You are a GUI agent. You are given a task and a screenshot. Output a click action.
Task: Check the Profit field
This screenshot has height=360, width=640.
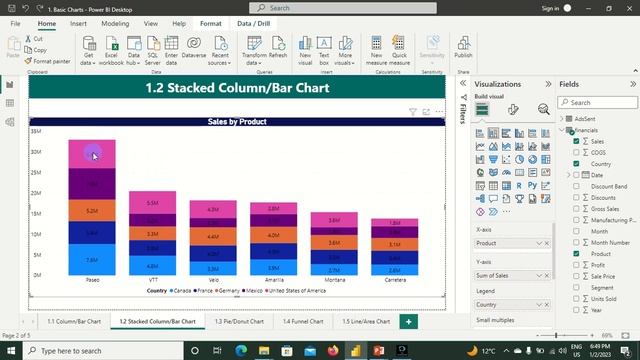[576, 265]
